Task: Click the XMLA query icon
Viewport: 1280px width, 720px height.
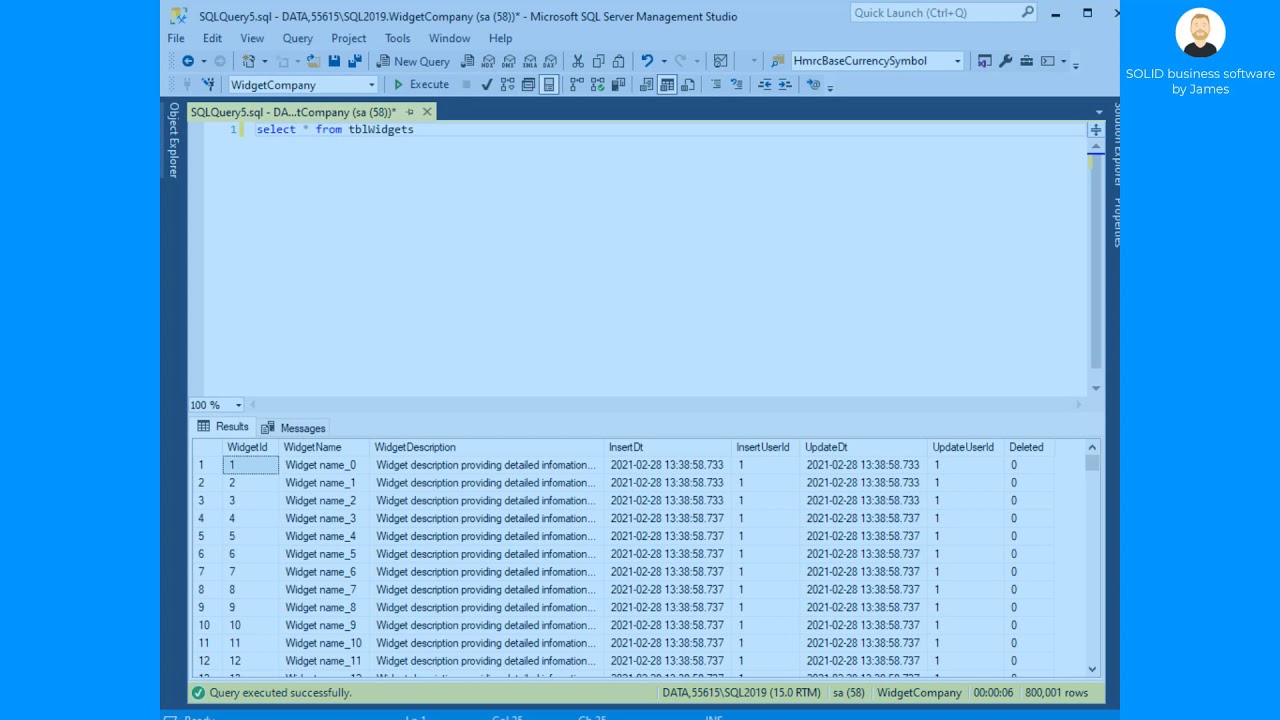Action: (530, 61)
